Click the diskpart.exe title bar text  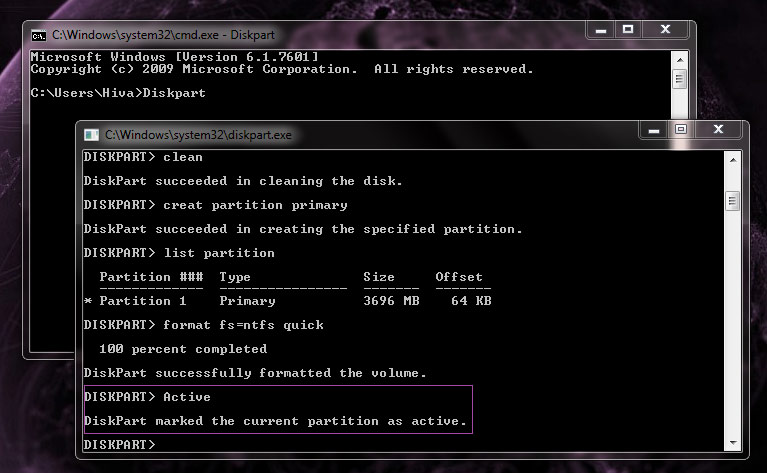198,134
